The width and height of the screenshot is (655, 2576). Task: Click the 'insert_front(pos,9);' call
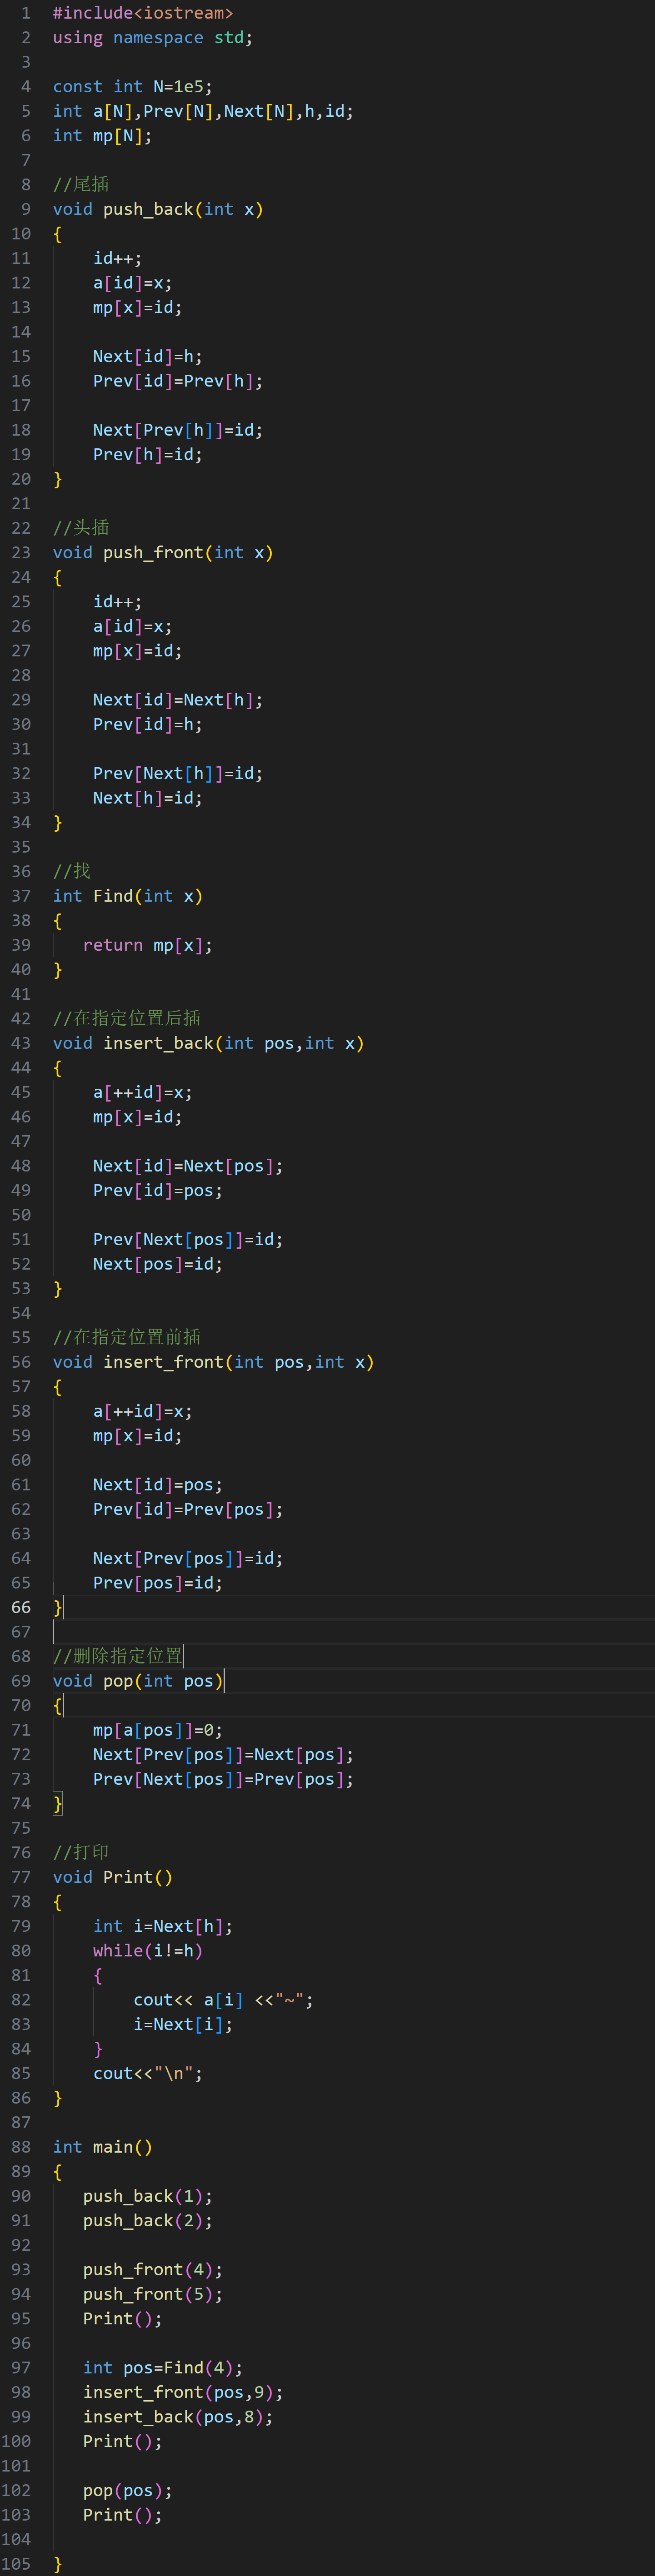tap(183, 2392)
